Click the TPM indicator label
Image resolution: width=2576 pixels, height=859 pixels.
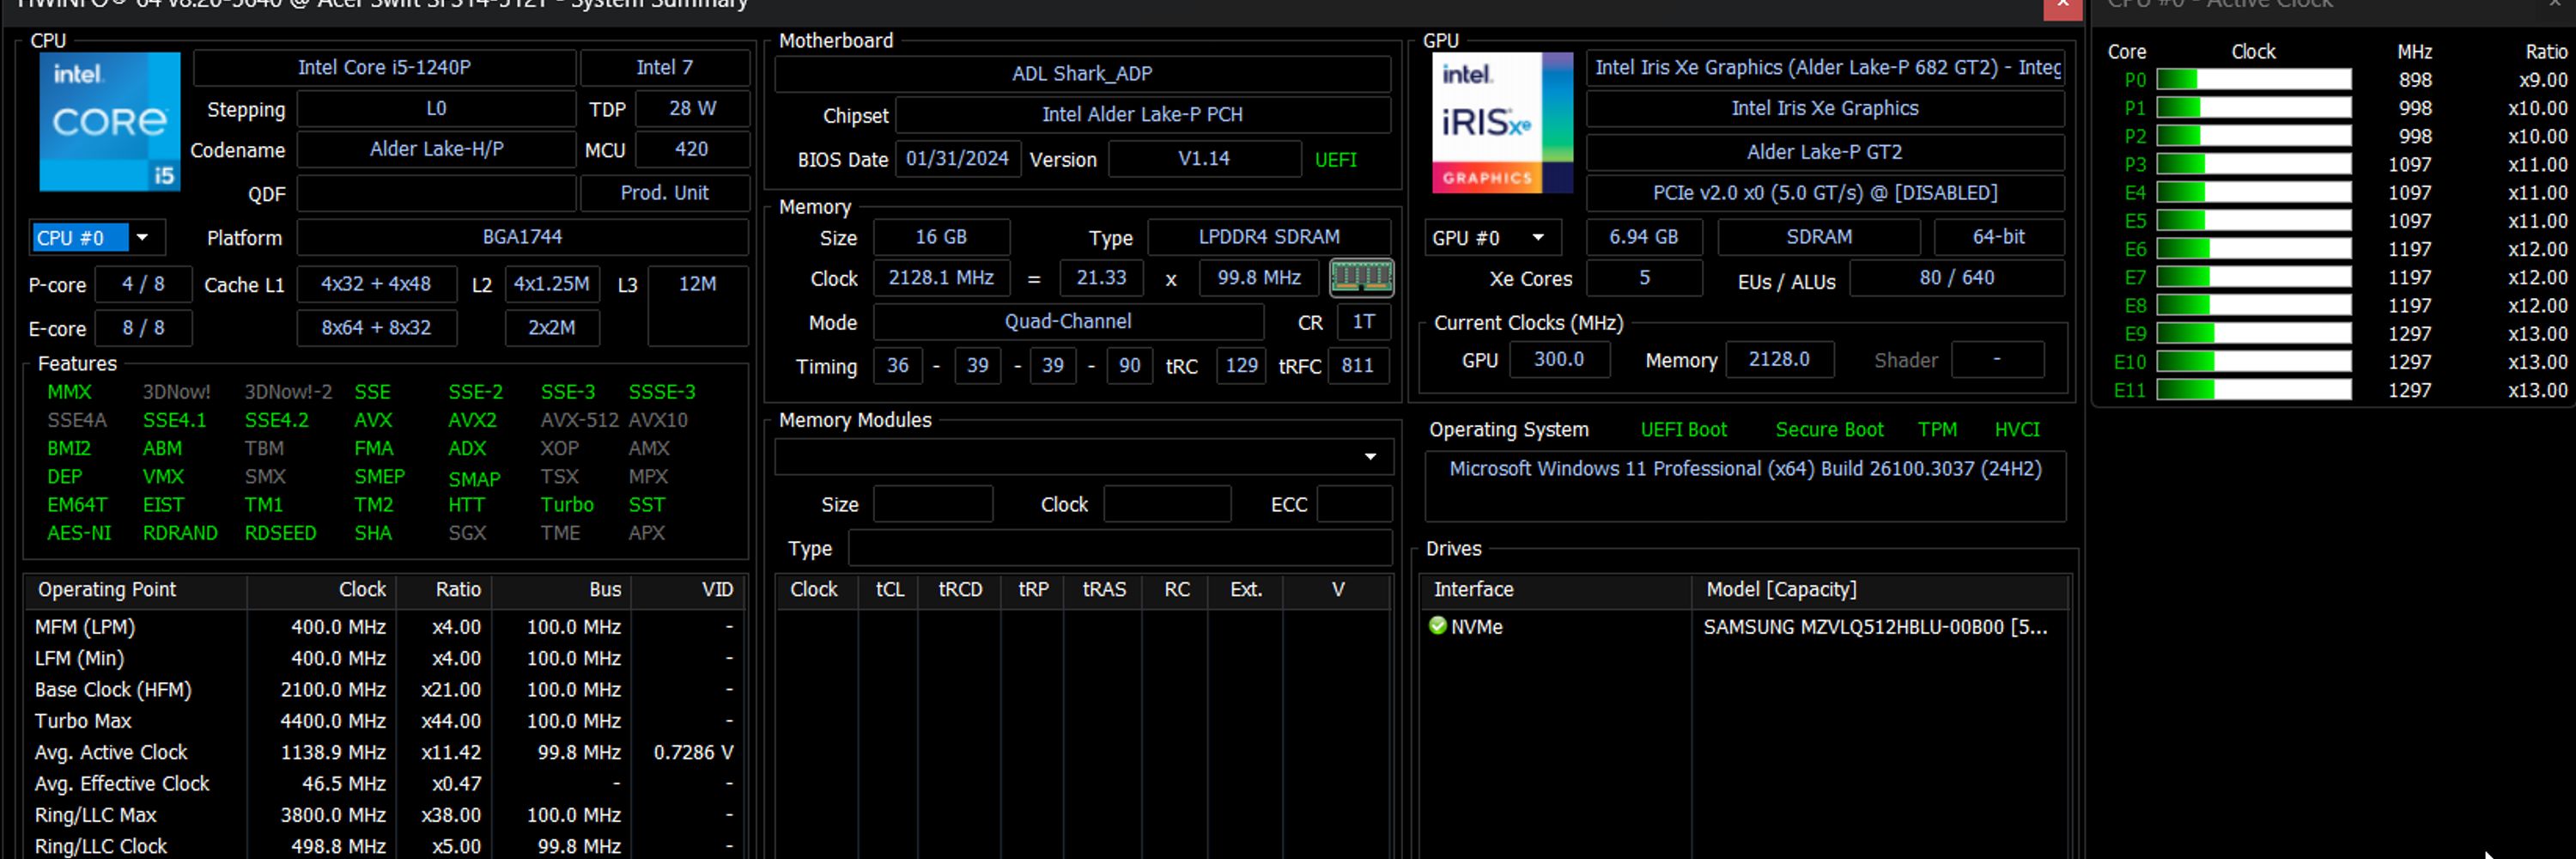coord(1937,429)
